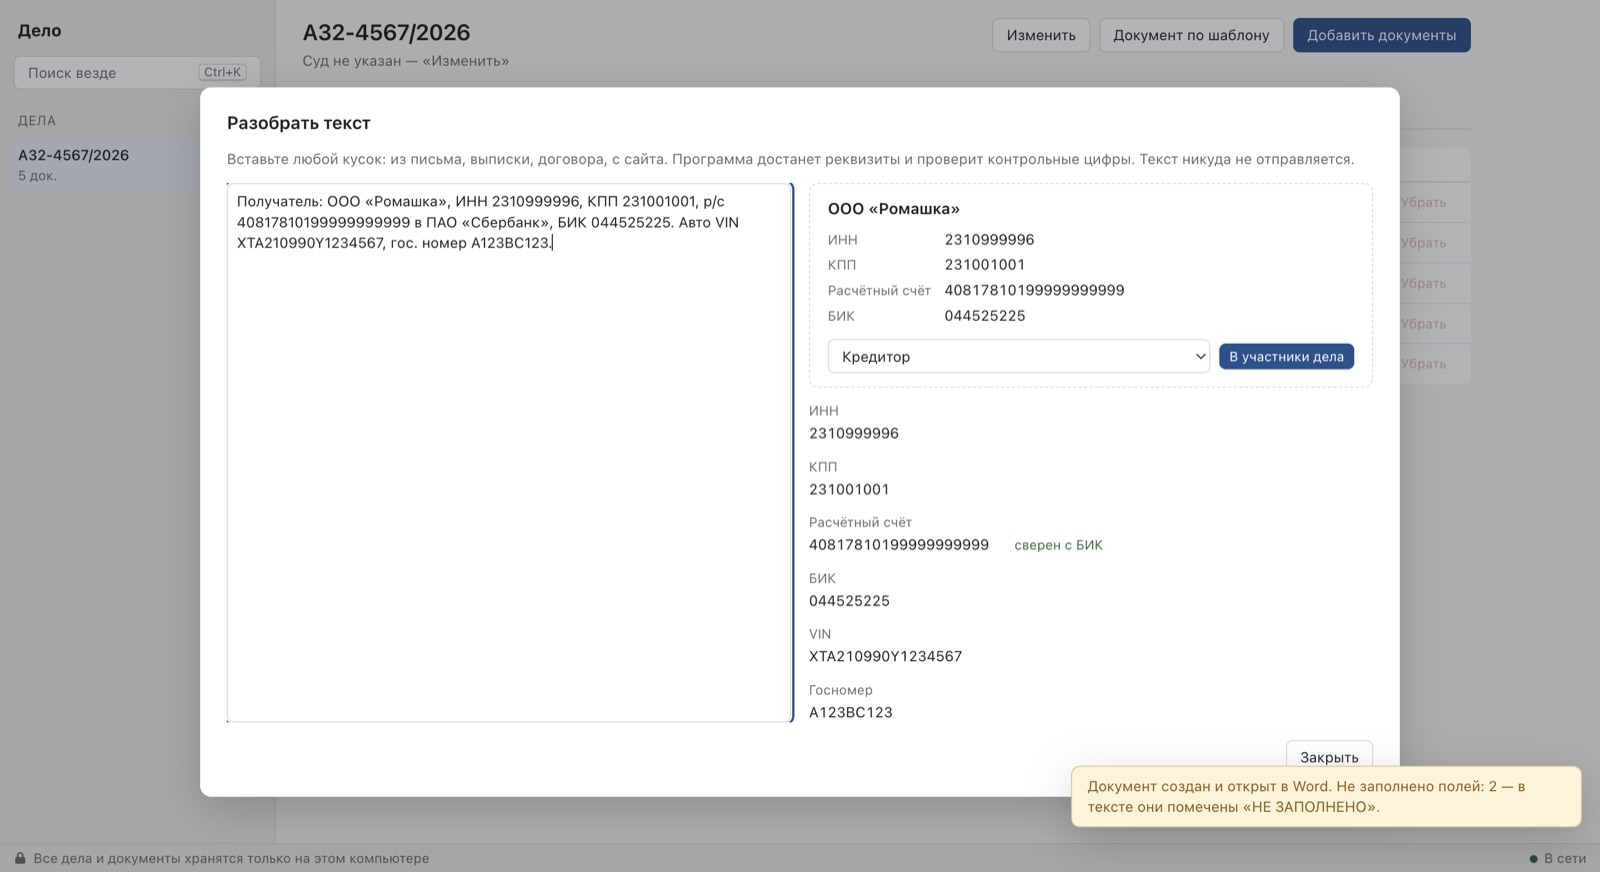Click the standalone ИНН value below card
This screenshot has width=1600, height=872.
point(853,433)
